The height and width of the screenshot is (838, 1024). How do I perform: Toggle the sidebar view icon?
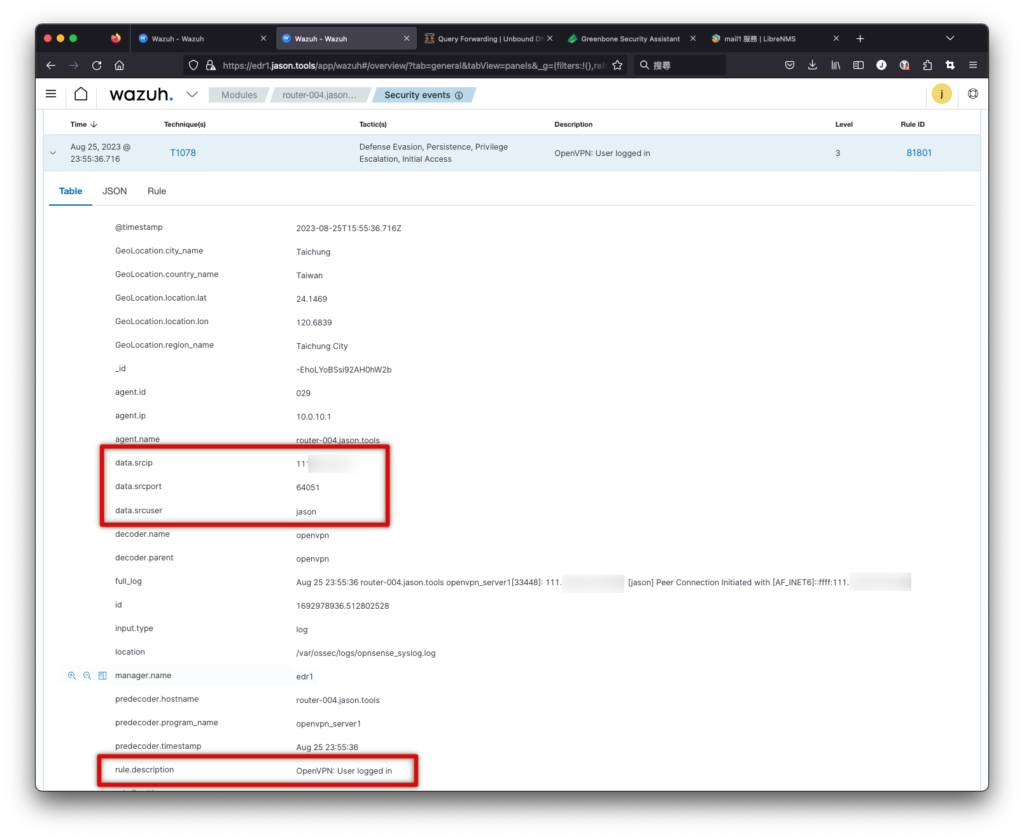click(x=858, y=65)
